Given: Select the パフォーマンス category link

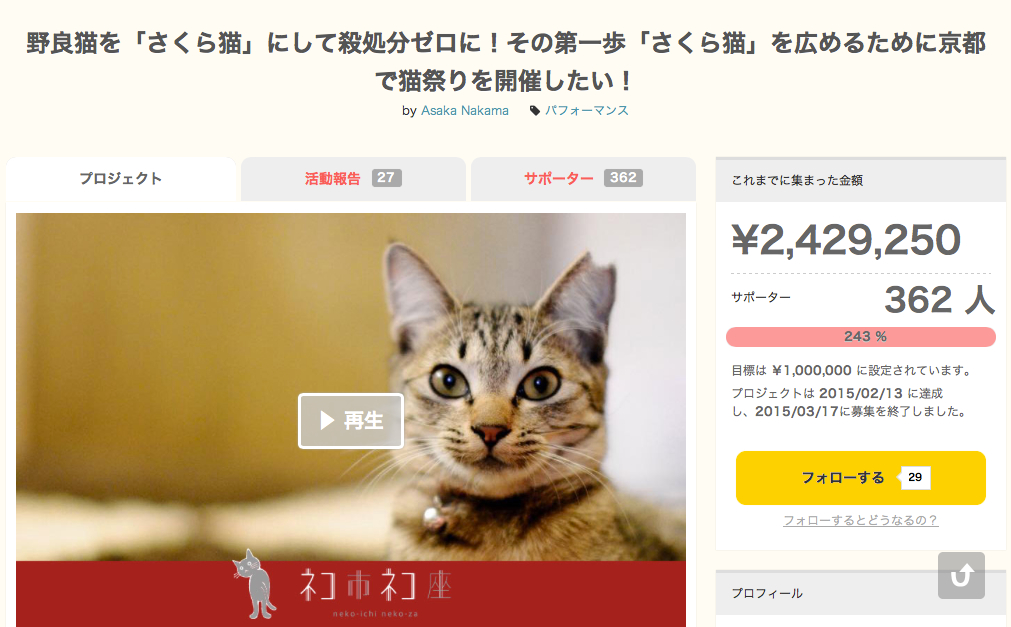Looking at the screenshot, I should (586, 111).
